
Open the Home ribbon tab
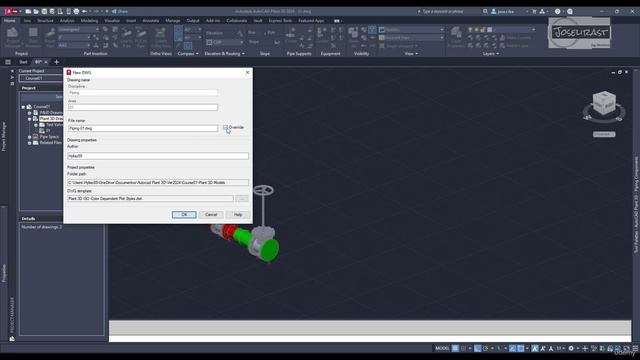click(x=9, y=20)
